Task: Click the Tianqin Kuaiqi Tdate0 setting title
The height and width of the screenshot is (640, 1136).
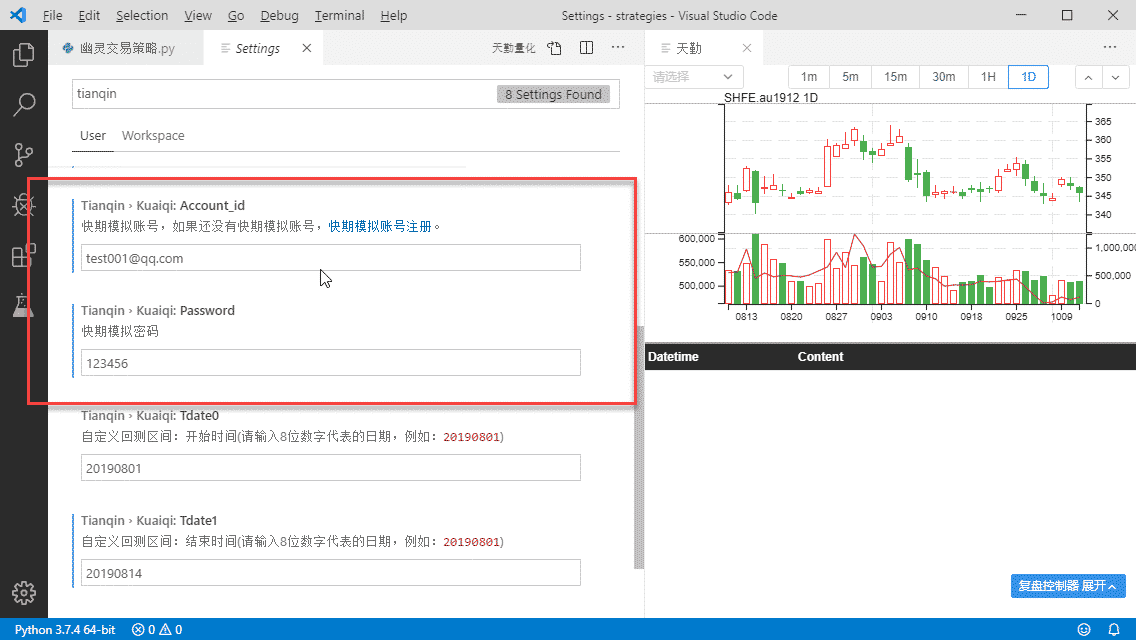Action: [x=150, y=415]
